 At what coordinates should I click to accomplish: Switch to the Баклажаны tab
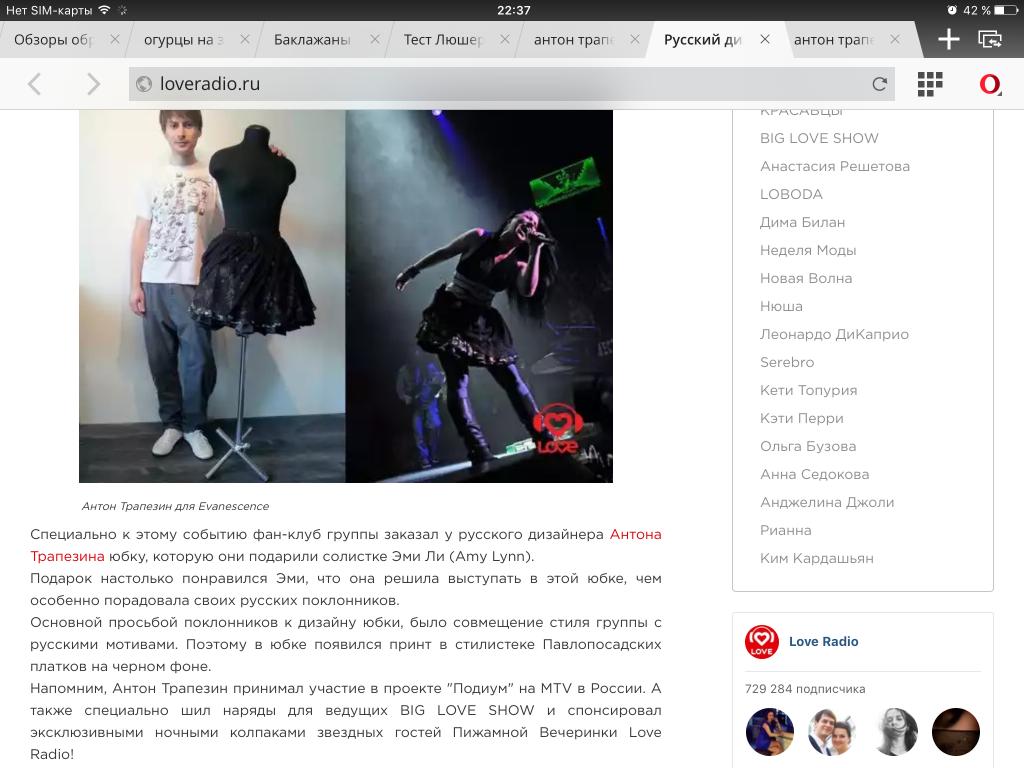click(x=312, y=40)
